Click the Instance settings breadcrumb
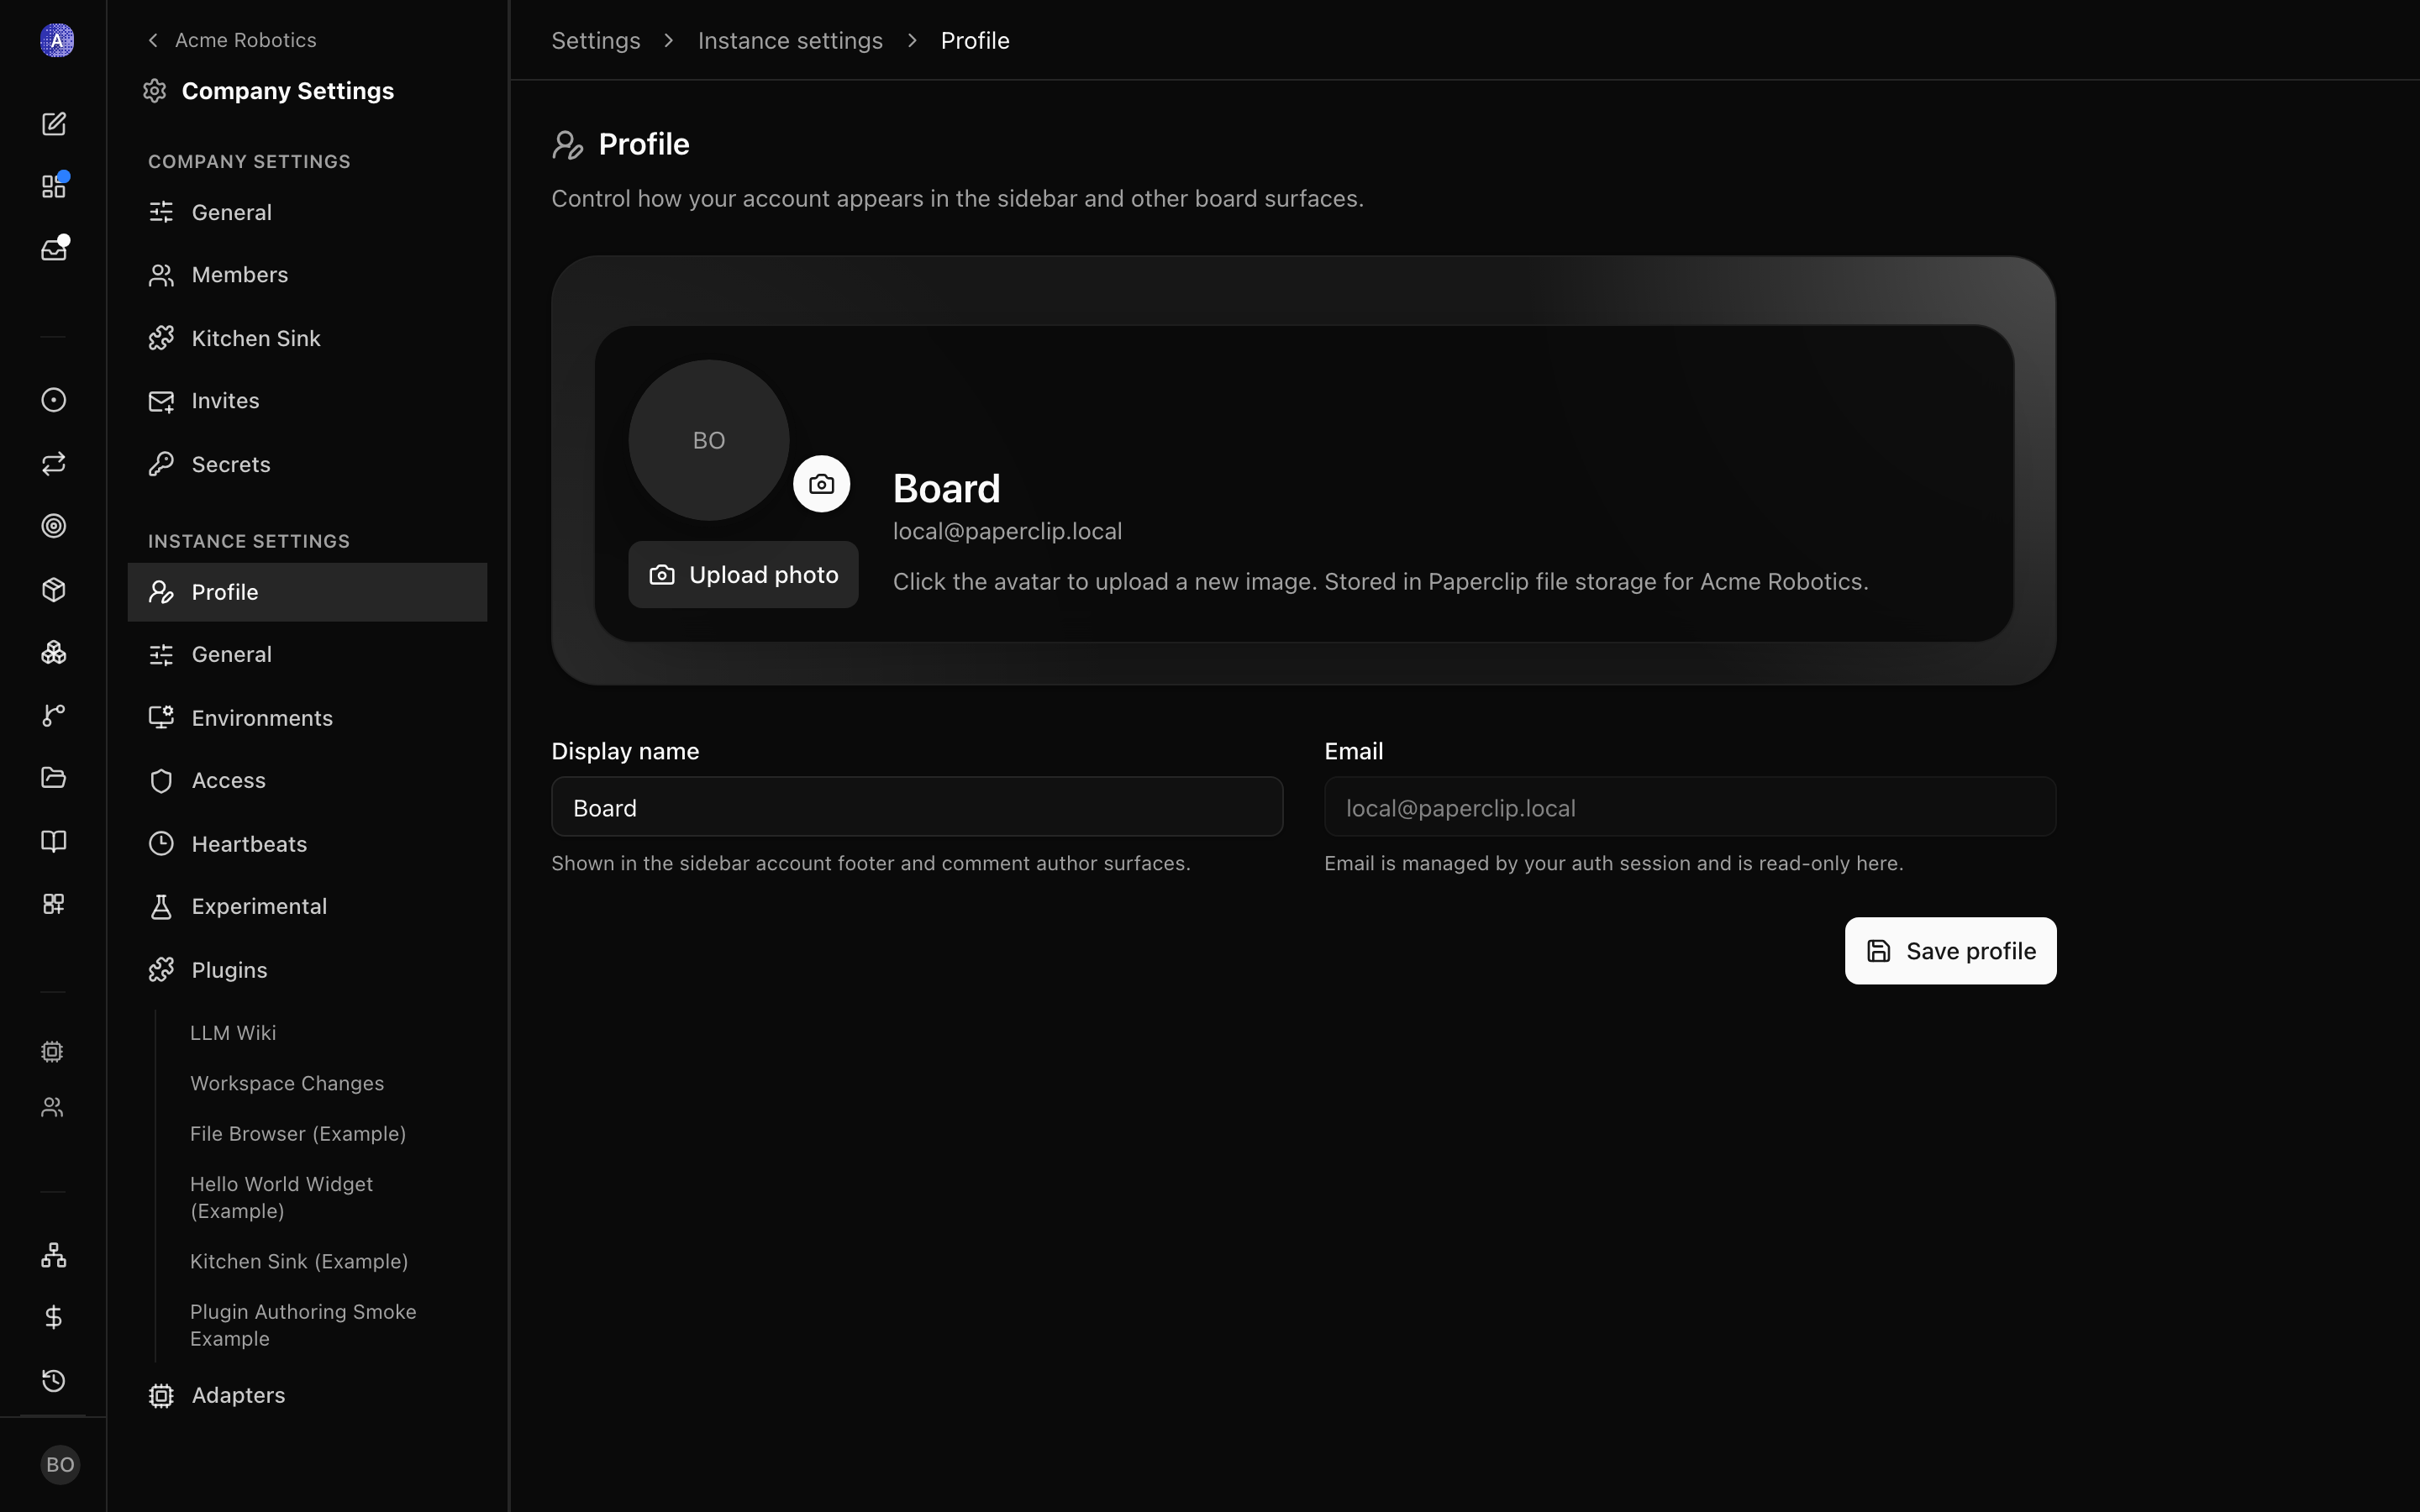 pyautogui.click(x=790, y=41)
